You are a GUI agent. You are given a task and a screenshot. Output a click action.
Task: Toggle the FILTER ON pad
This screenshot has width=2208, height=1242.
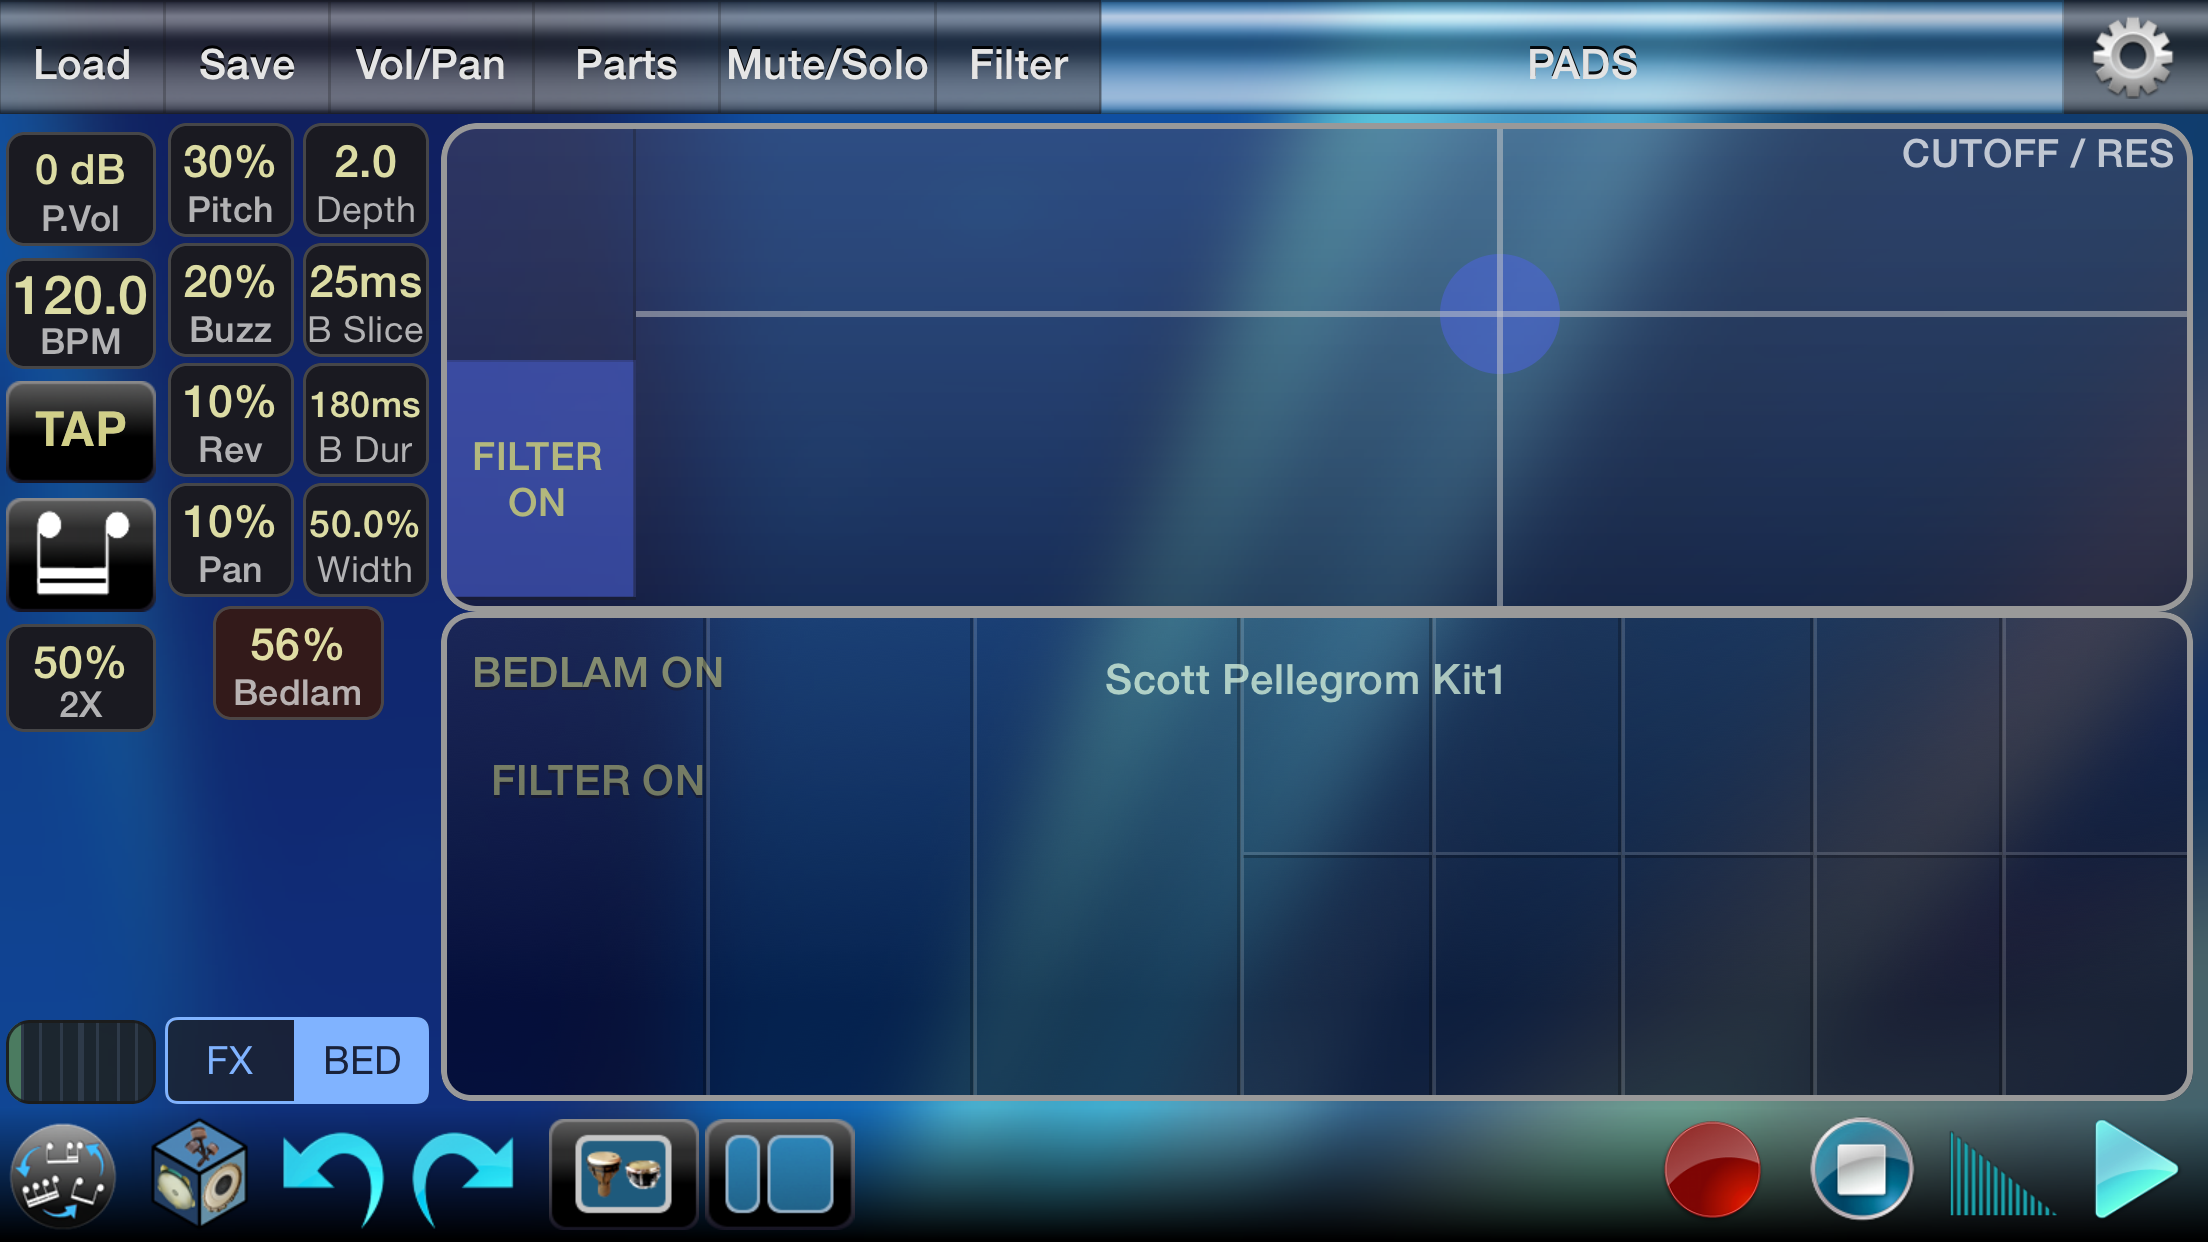(539, 479)
